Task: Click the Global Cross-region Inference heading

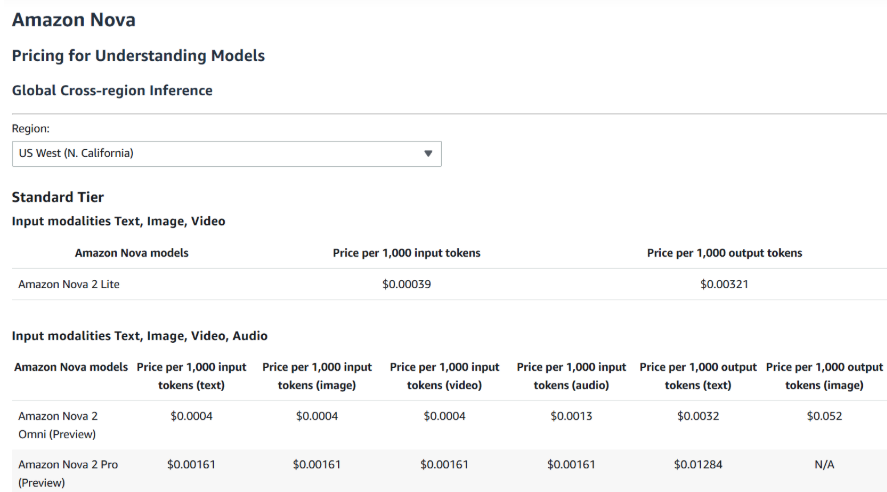Action: pos(112,90)
